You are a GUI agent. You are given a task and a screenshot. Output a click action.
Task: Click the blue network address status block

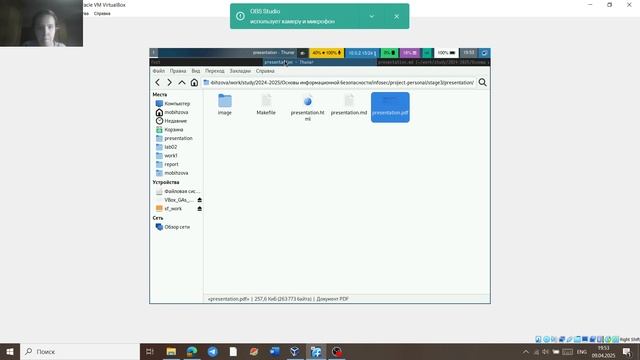[362, 53]
